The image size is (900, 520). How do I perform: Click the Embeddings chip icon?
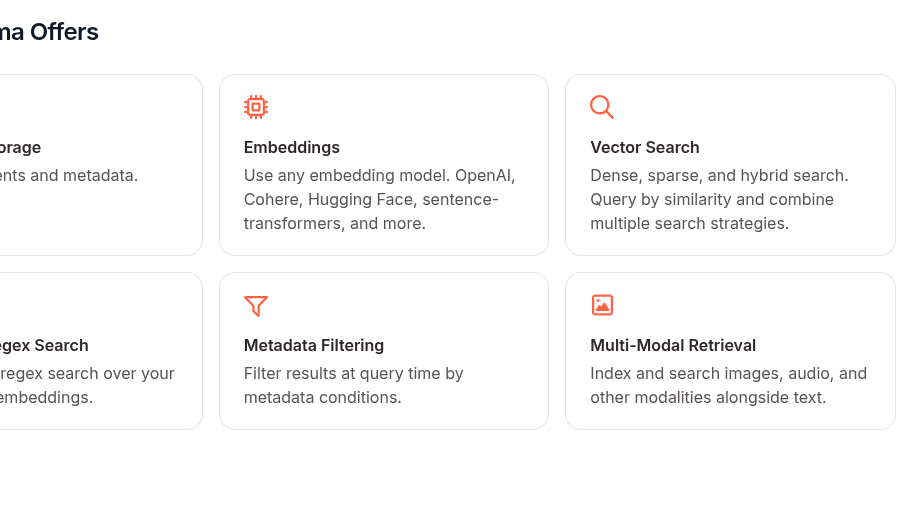pyautogui.click(x=256, y=107)
